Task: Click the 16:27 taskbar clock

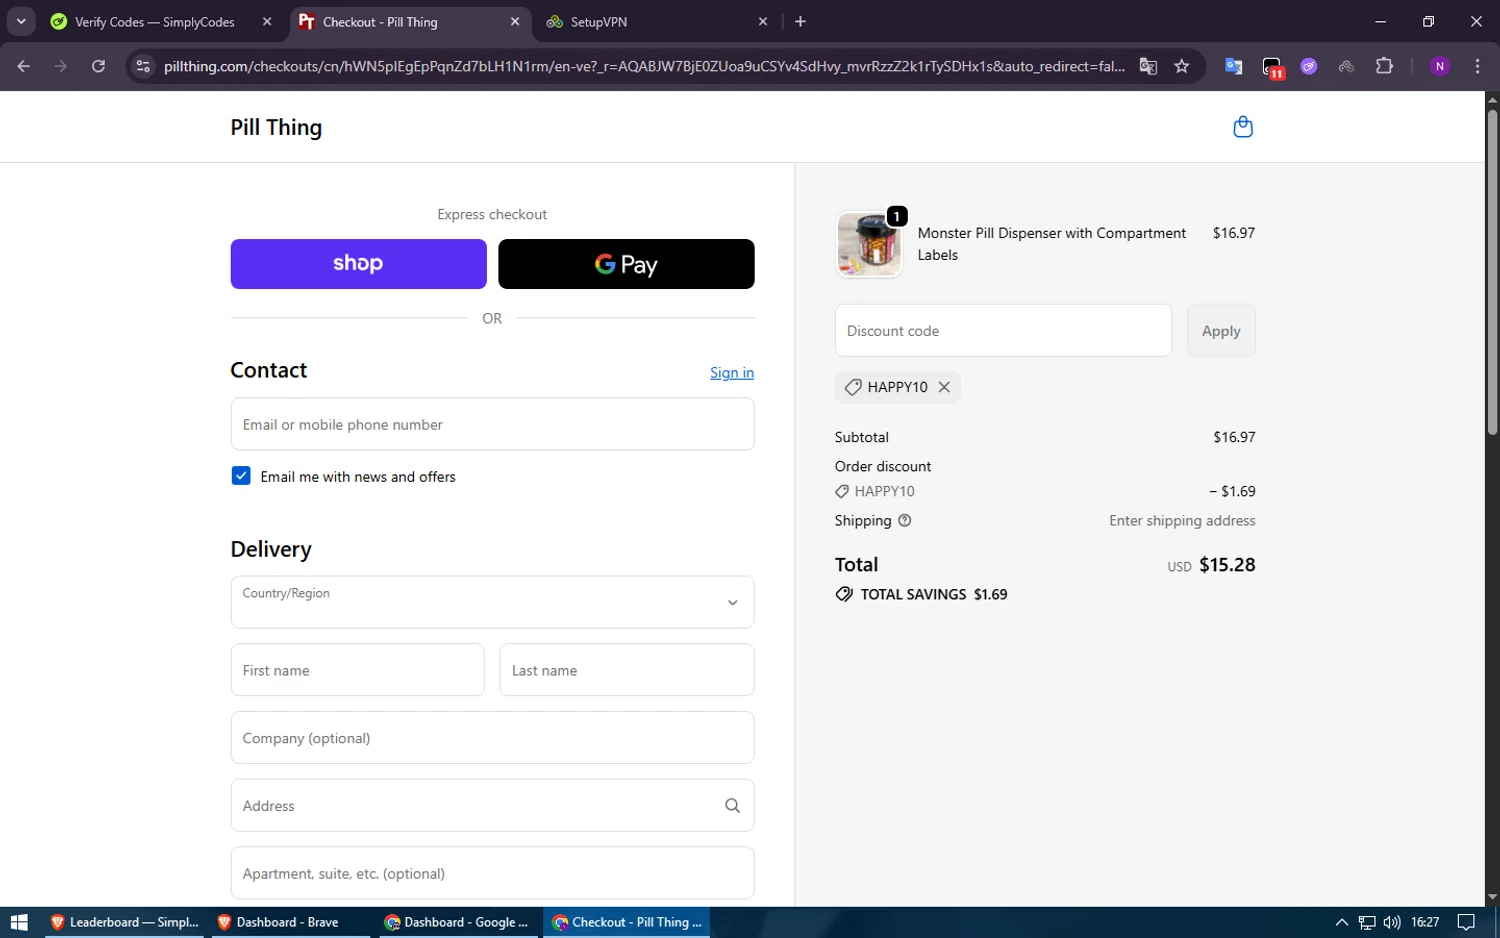Action: [1425, 922]
